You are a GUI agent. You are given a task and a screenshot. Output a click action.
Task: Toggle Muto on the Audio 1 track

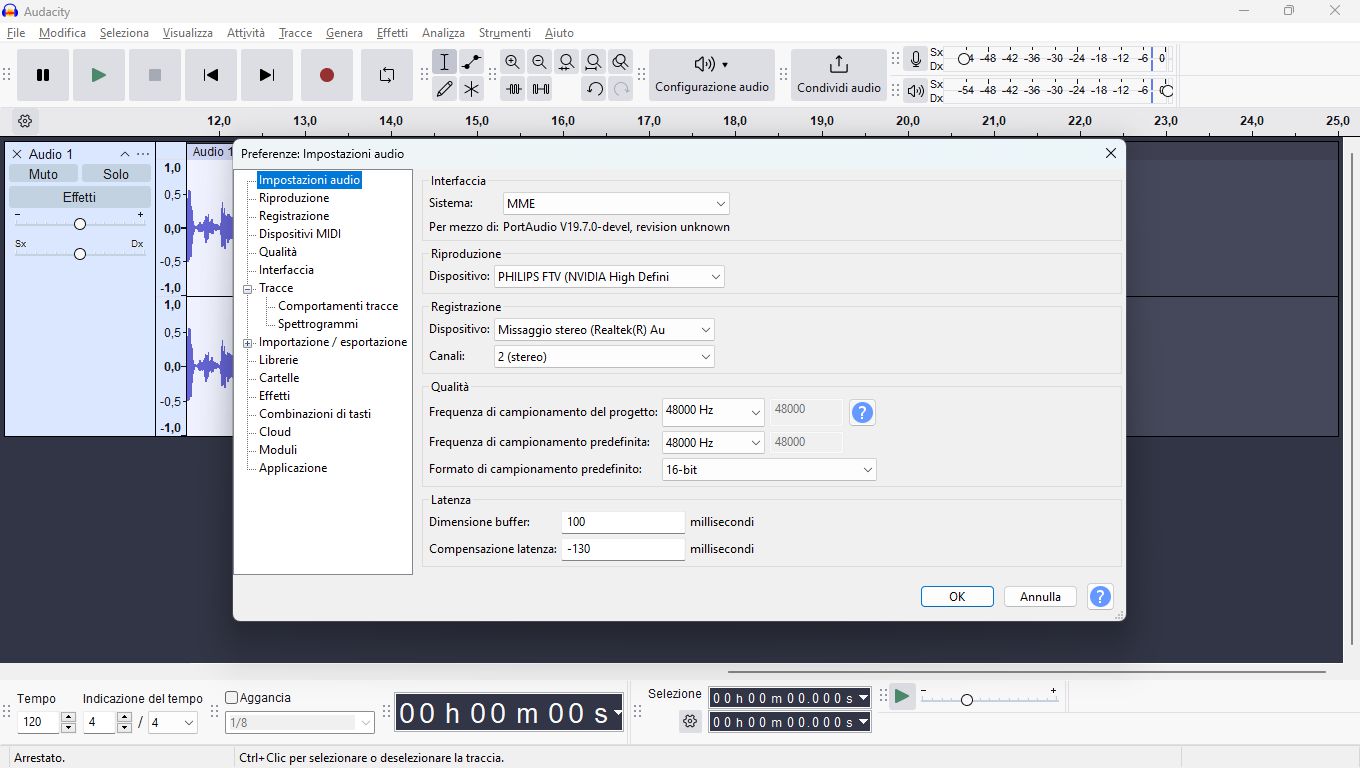pyautogui.click(x=43, y=174)
